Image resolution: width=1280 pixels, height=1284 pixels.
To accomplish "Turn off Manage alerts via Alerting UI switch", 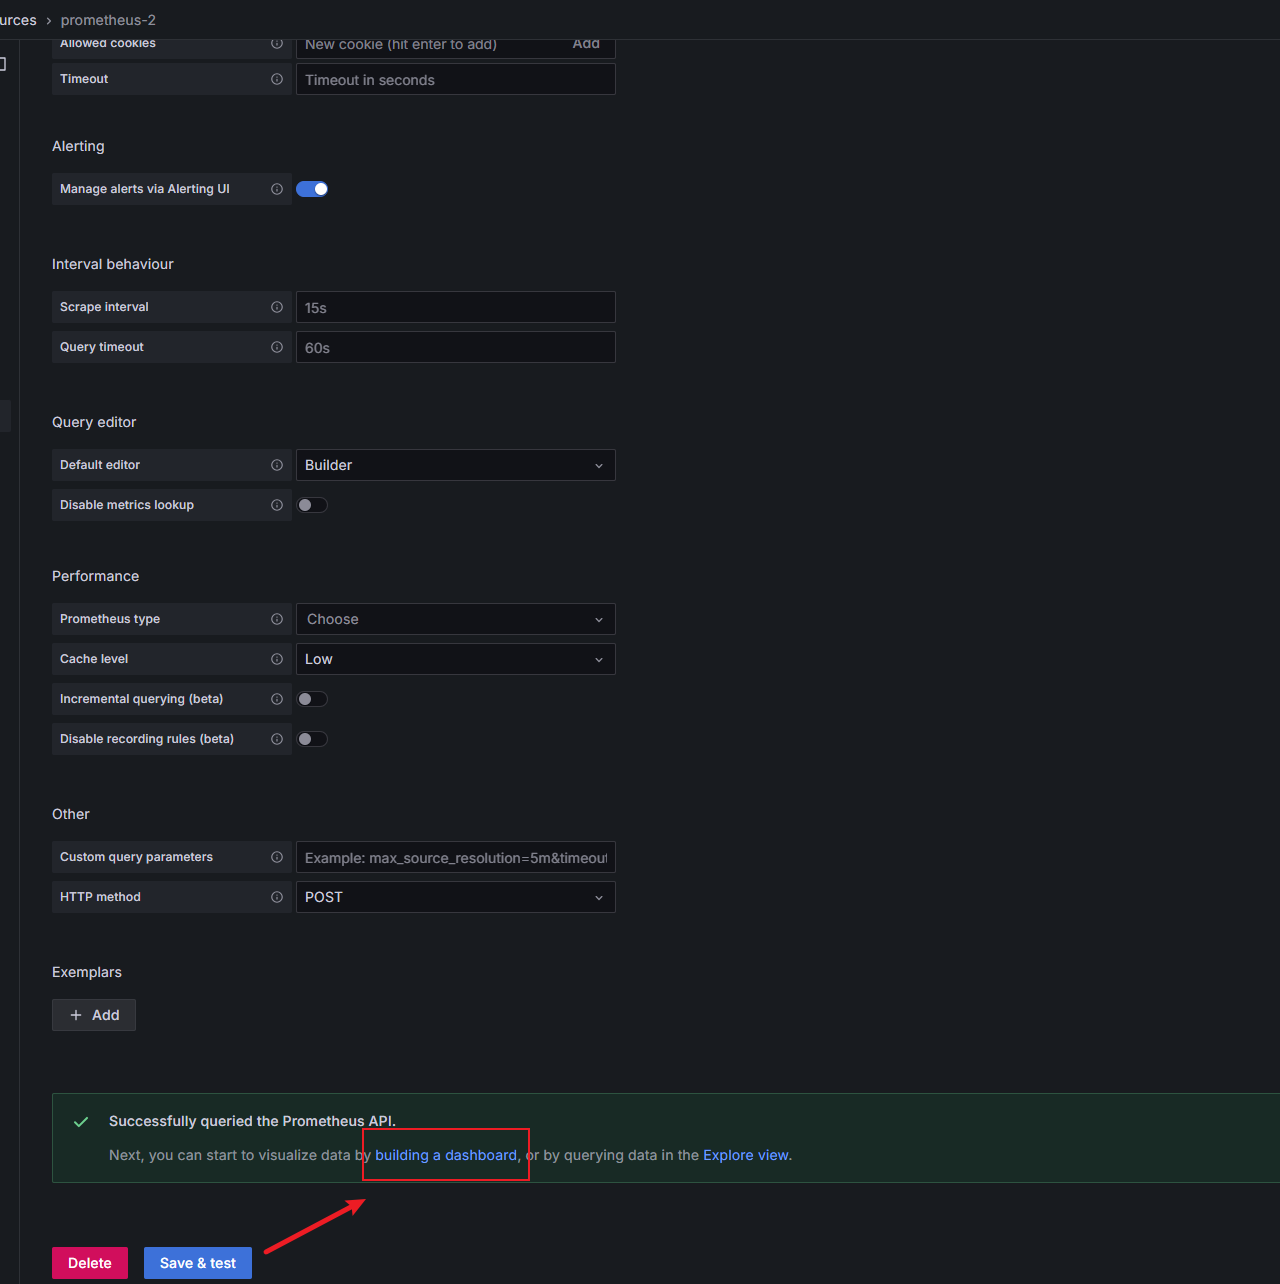I will [312, 189].
